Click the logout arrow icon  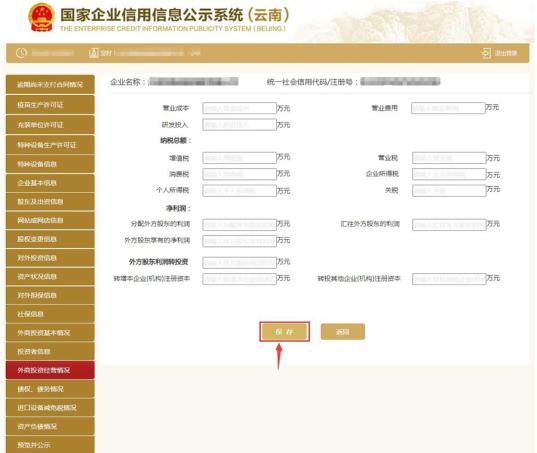(486, 53)
